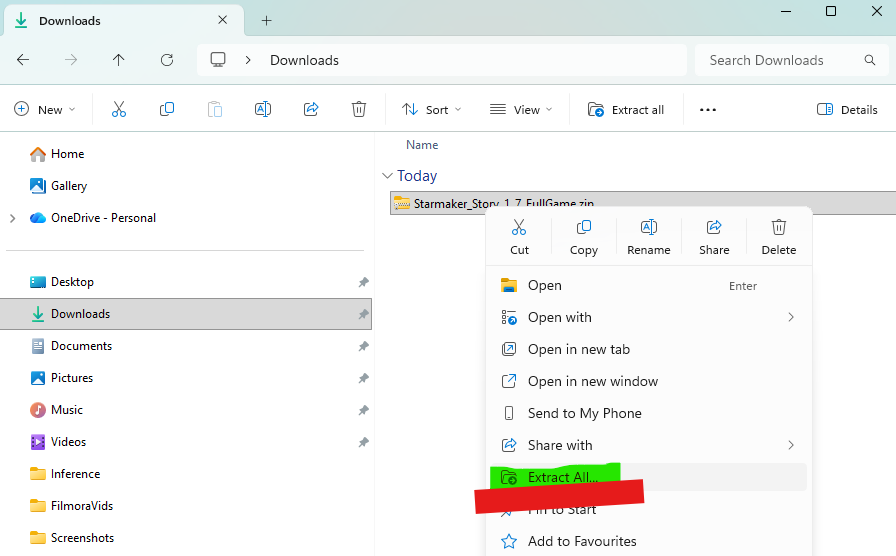The width and height of the screenshot is (896, 556).
Task: Open the View dropdown
Action: click(521, 110)
